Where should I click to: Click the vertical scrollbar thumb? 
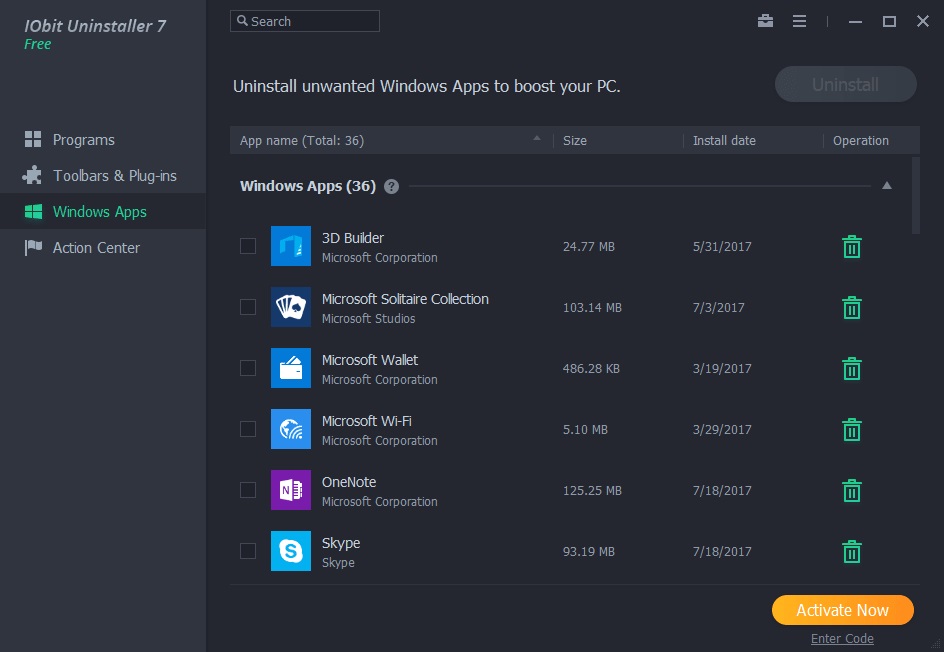click(916, 196)
